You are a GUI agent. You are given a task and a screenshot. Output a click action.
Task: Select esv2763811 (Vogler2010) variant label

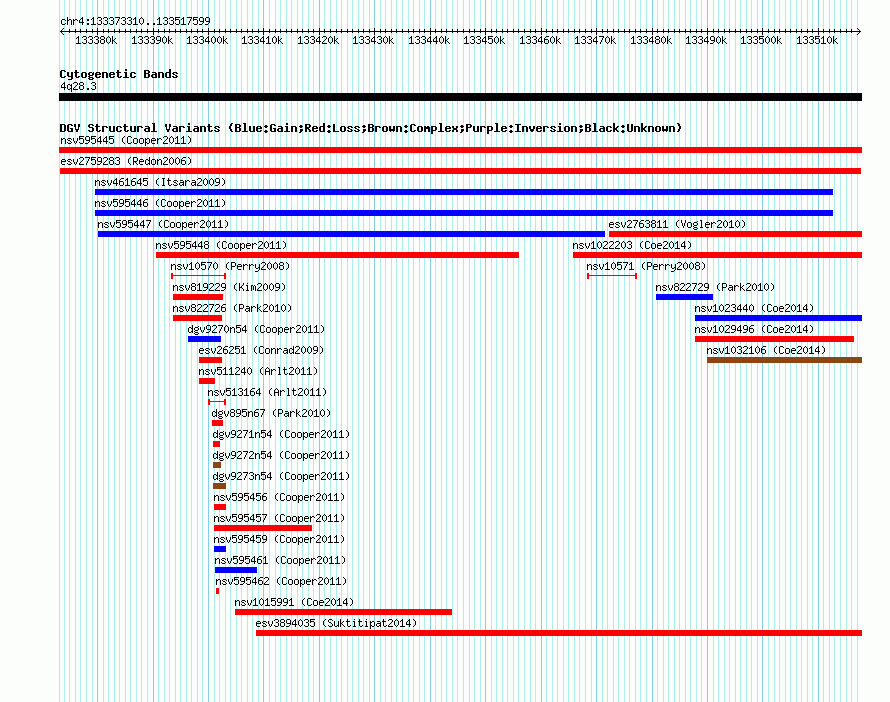tap(677, 224)
